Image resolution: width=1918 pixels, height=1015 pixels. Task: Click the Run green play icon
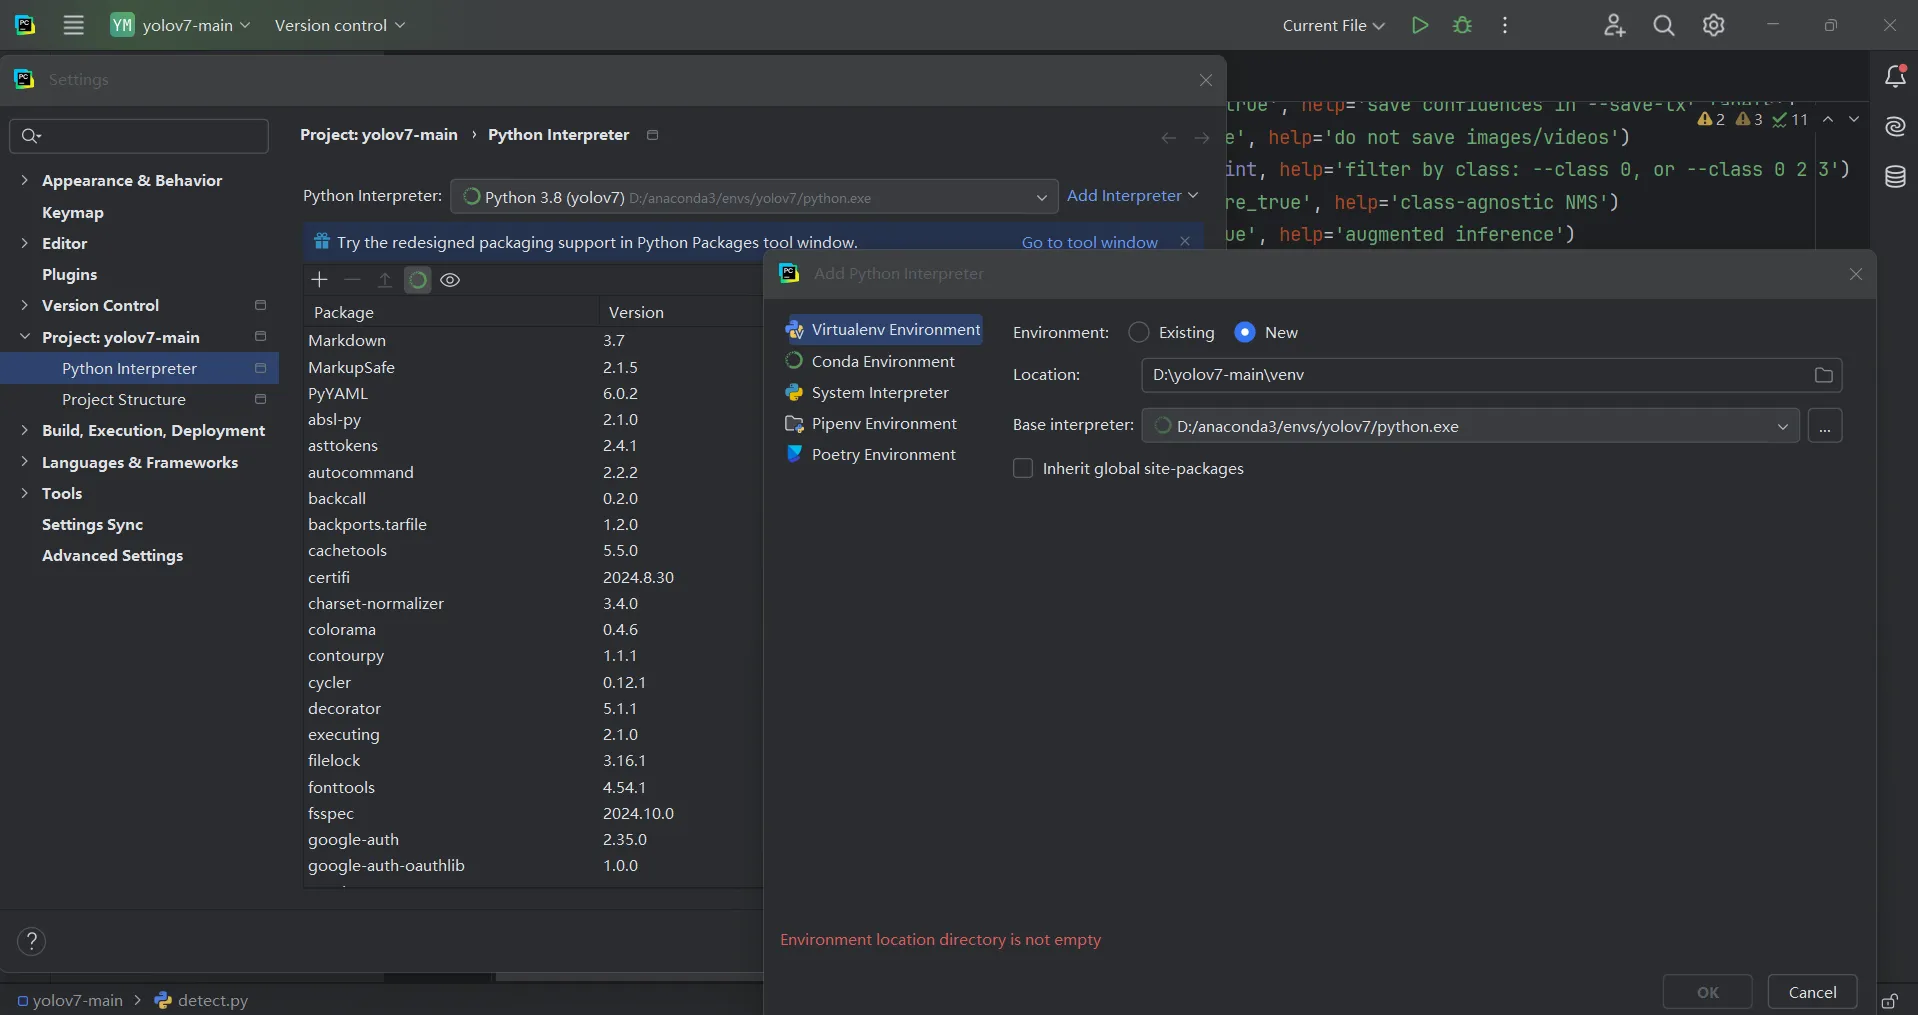(x=1419, y=26)
